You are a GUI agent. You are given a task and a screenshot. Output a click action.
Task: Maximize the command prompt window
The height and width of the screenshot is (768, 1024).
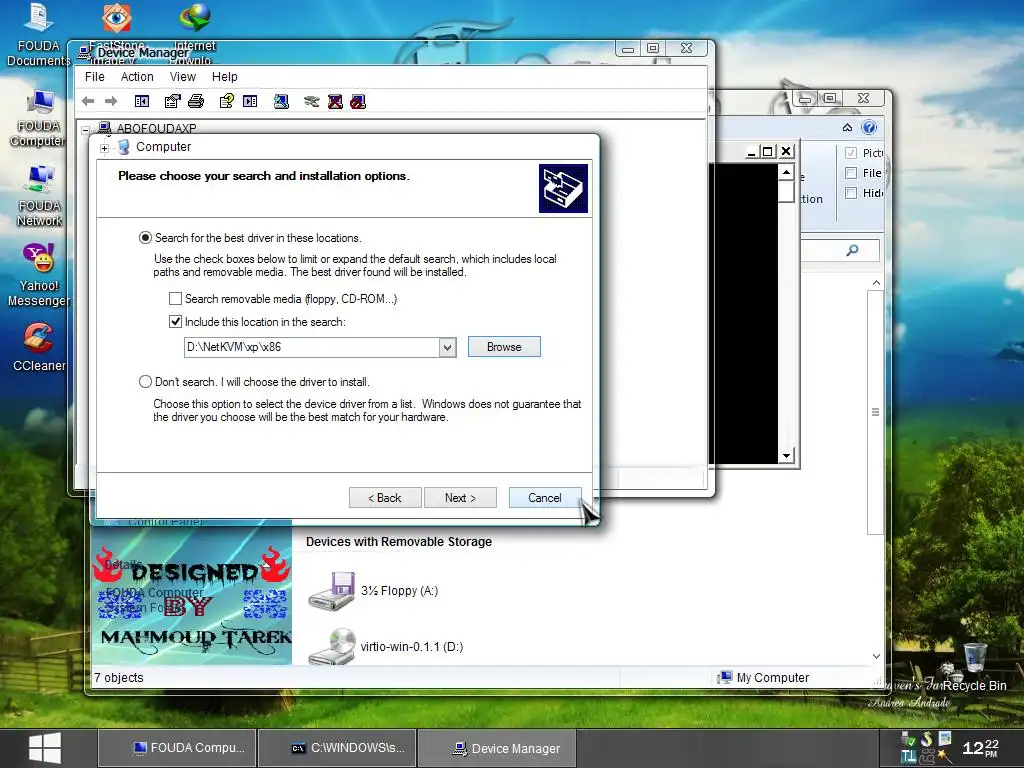tap(768, 152)
